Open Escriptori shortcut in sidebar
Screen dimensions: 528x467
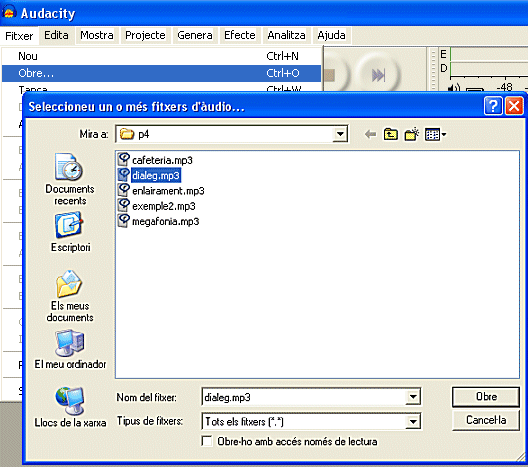pyautogui.click(x=70, y=232)
